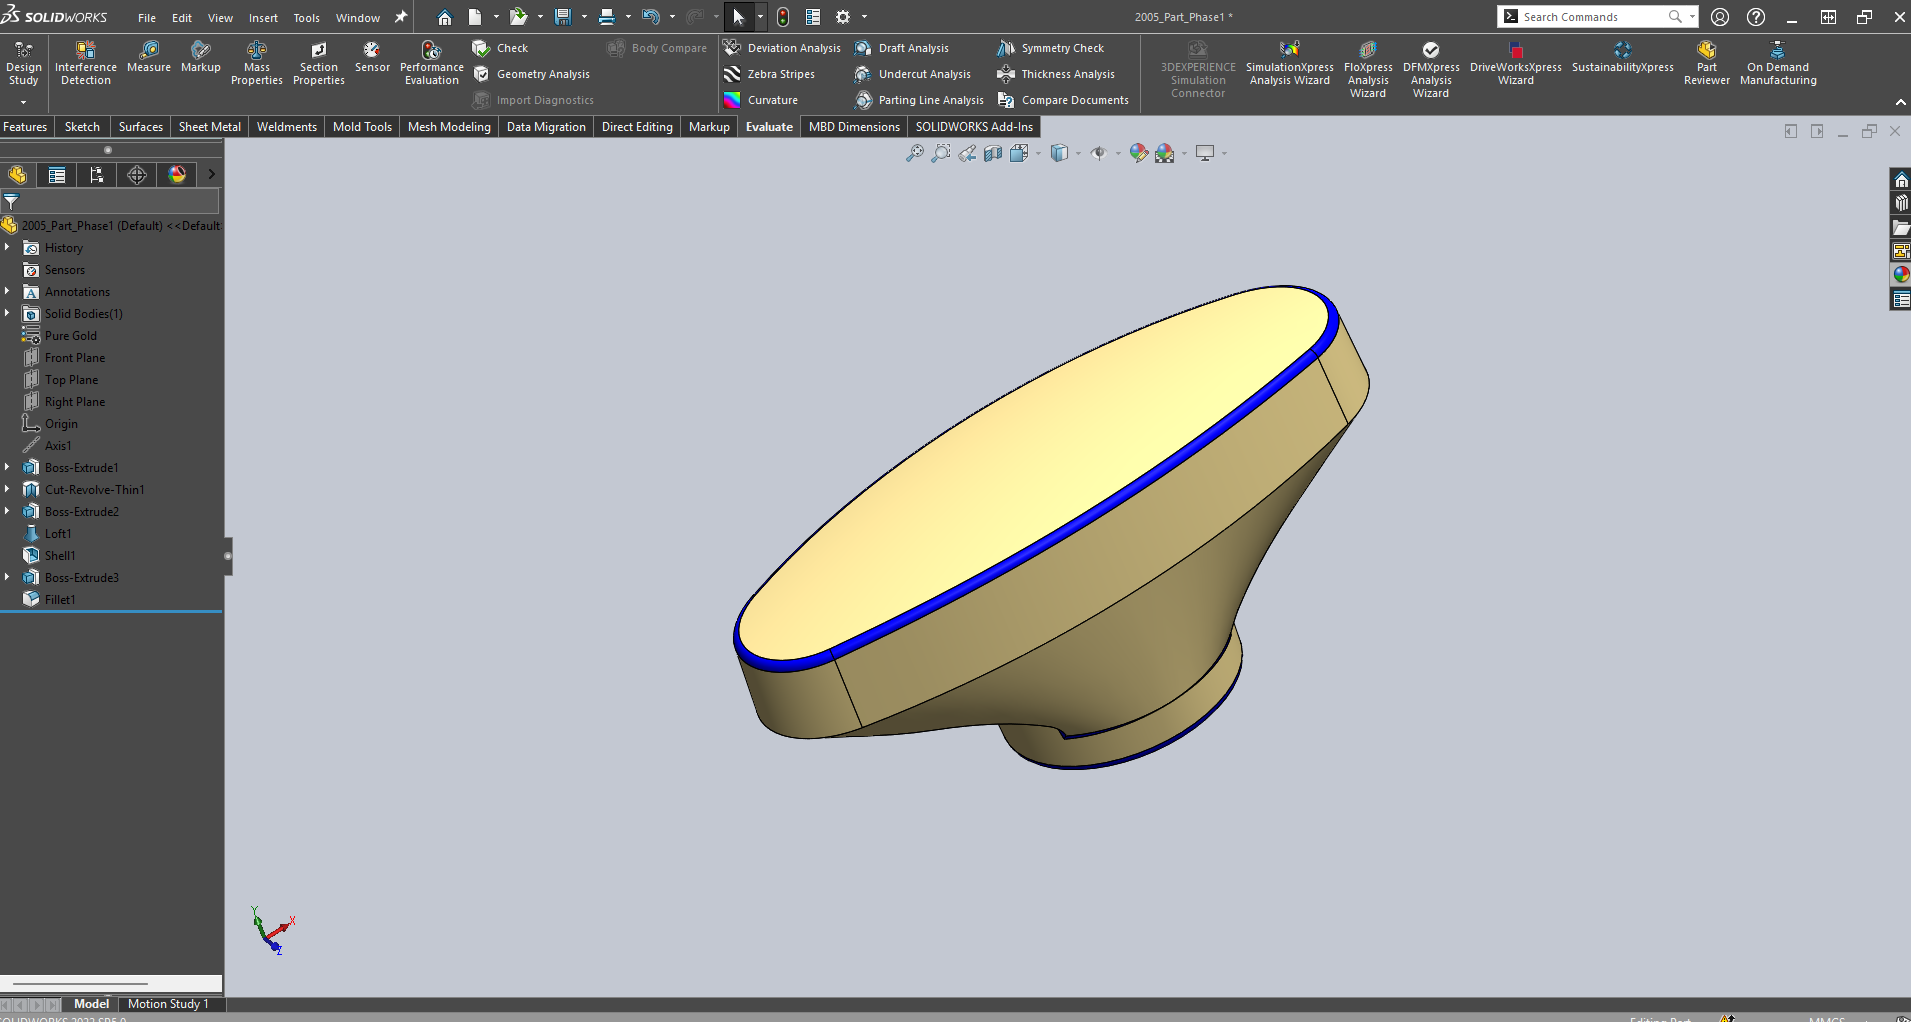
Task: Open the Interference Detection tool
Action: [x=86, y=63]
